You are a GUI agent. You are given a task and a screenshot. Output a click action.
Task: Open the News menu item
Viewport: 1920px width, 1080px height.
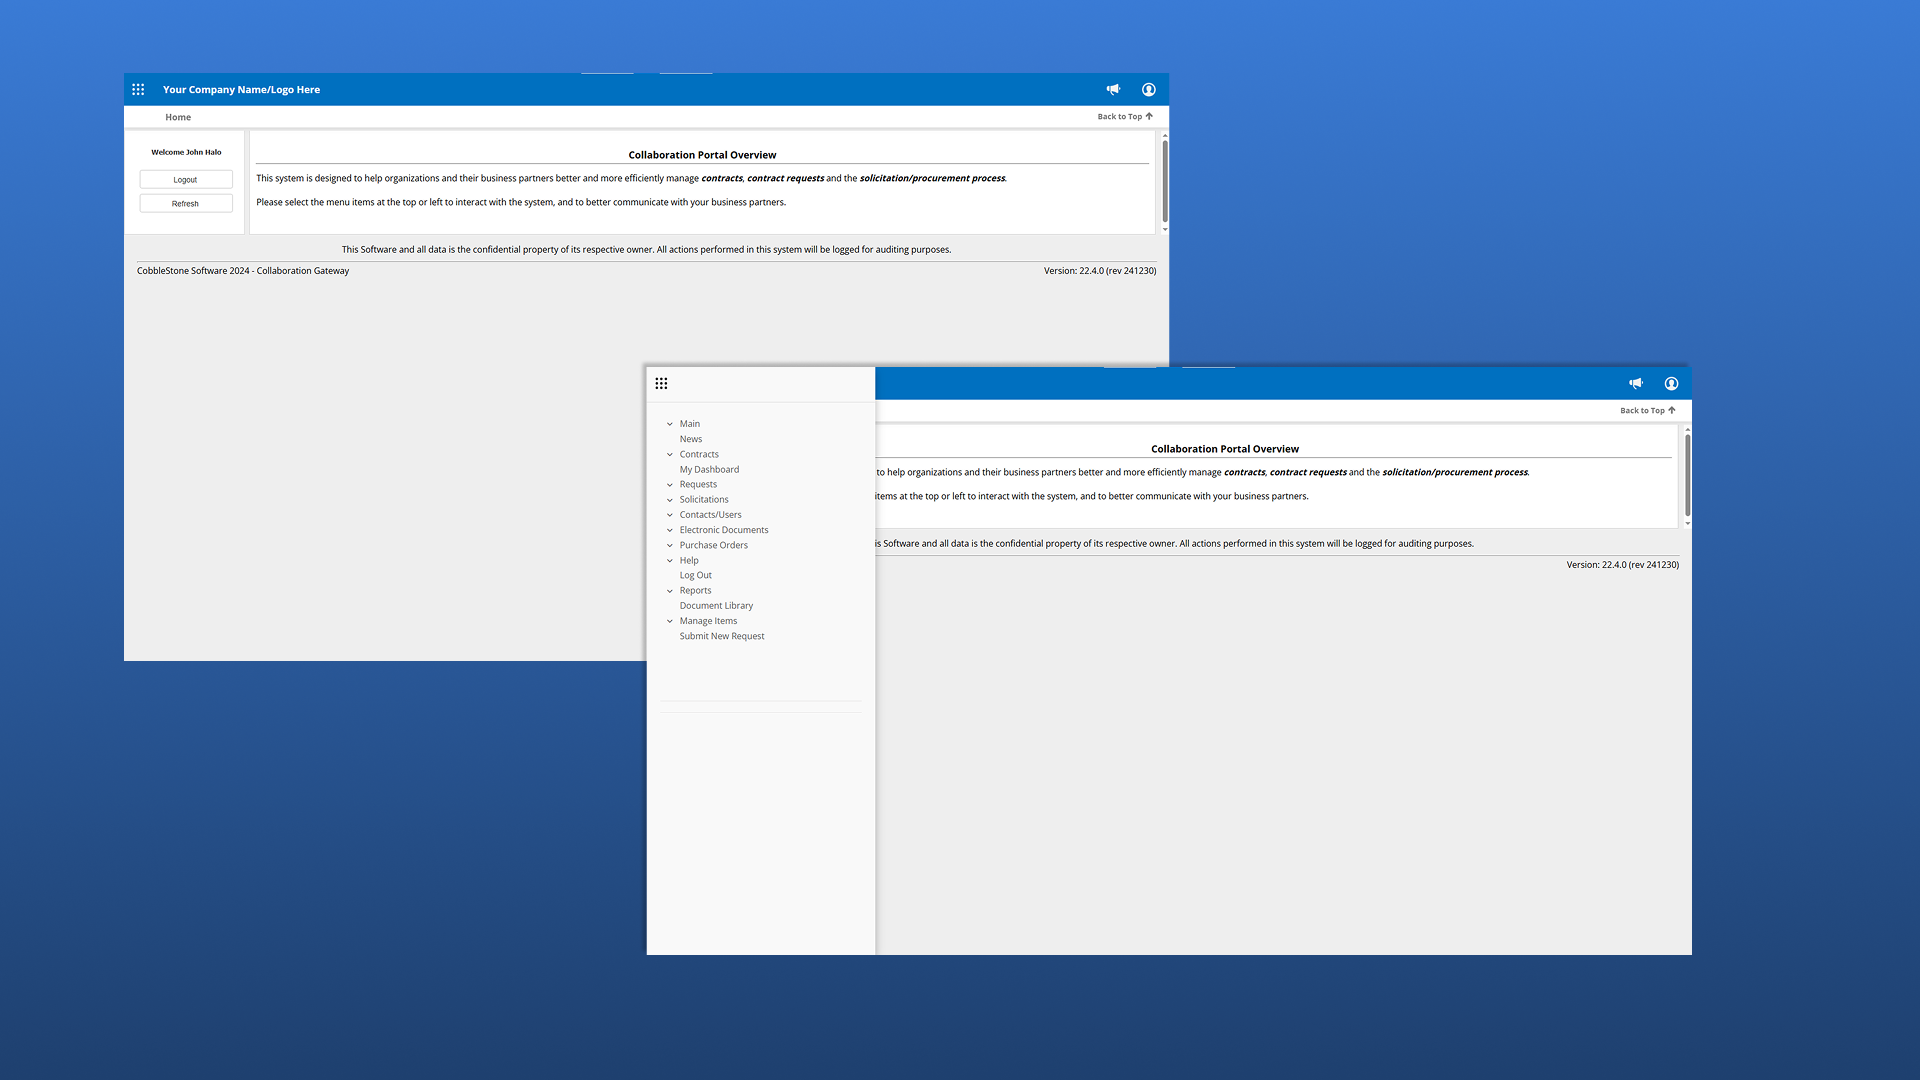[x=691, y=439]
